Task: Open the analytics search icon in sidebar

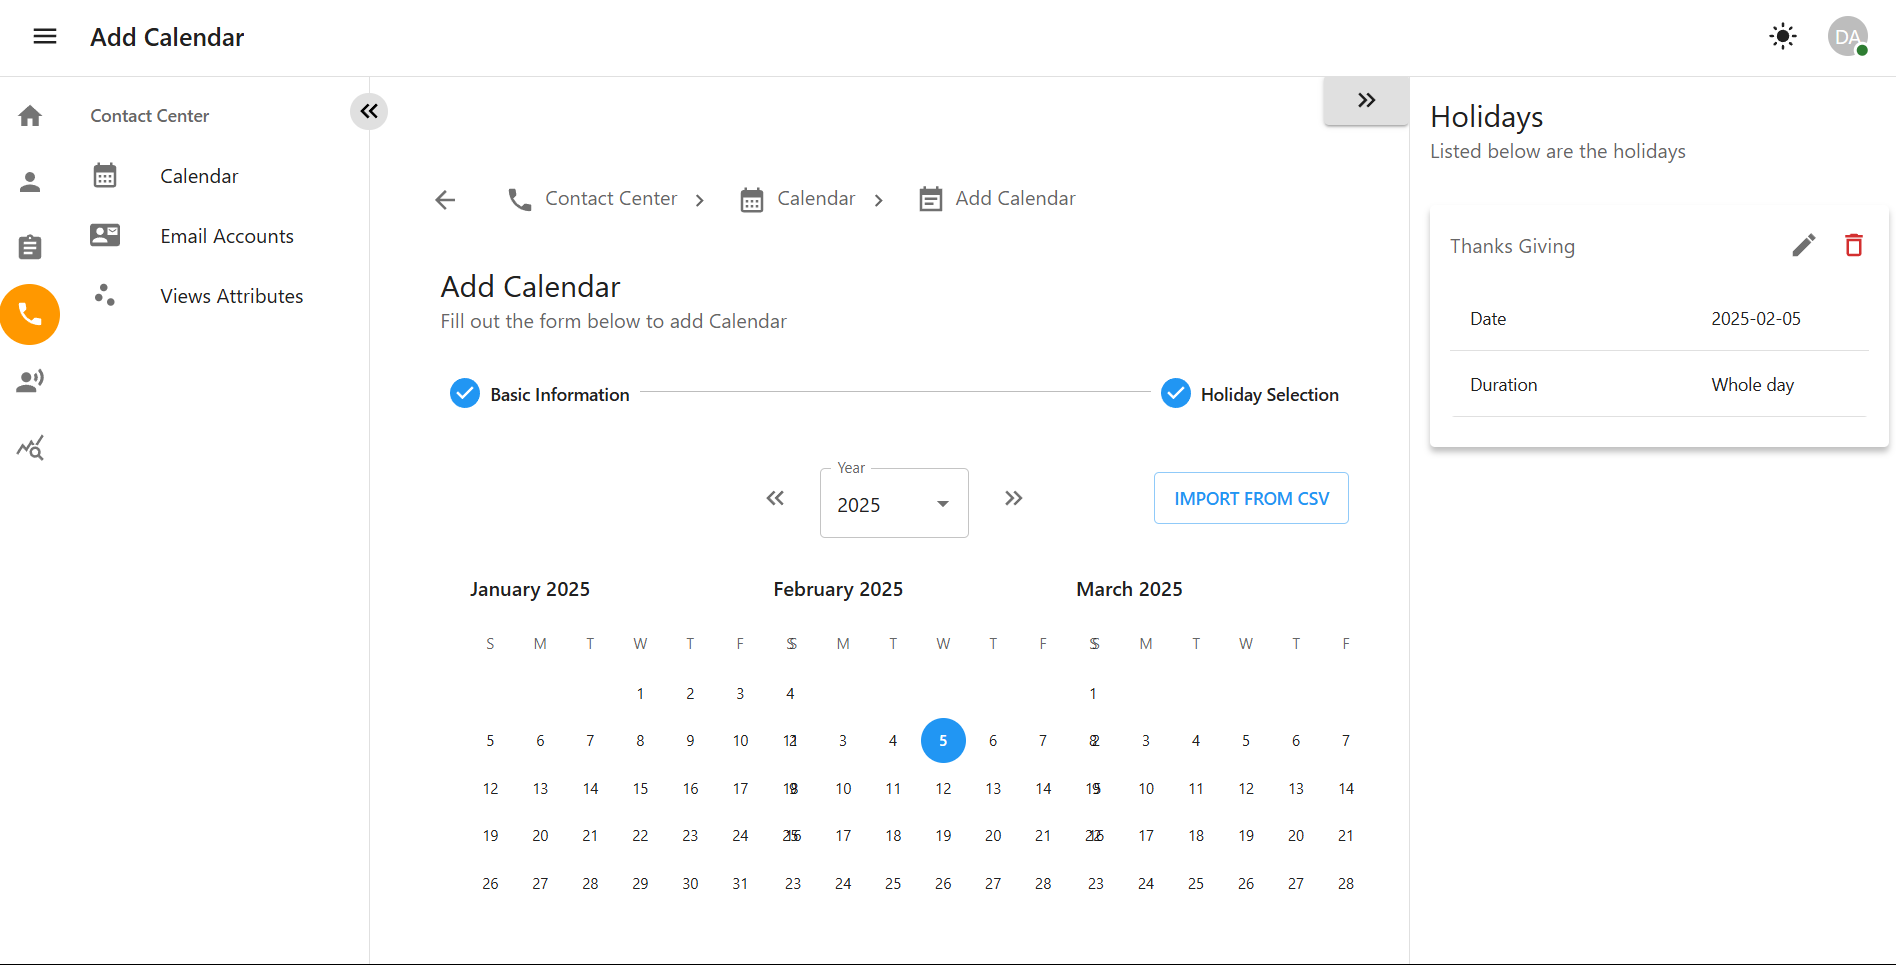Action: pos(30,448)
